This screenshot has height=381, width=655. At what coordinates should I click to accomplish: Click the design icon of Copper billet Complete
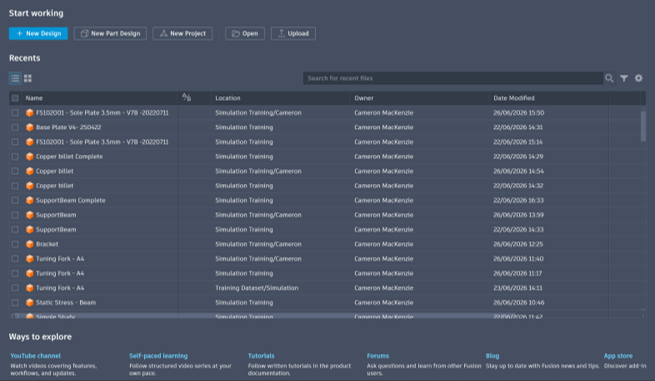30,157
